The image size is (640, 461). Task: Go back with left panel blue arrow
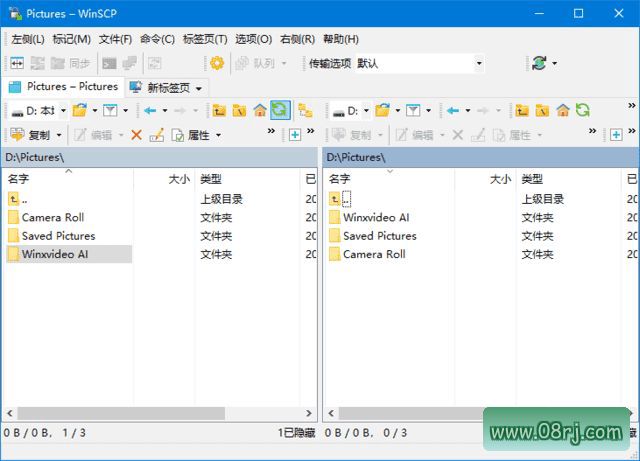point(150,110)
